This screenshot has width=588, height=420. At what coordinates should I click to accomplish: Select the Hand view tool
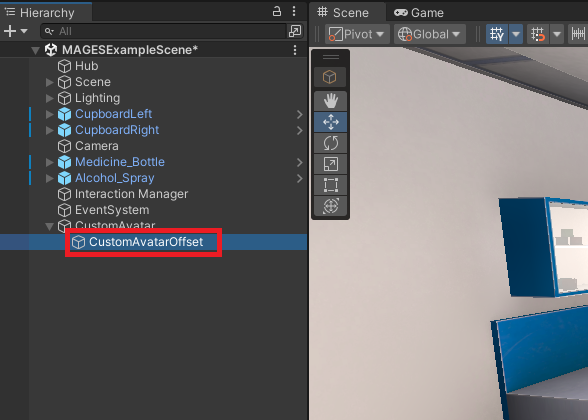(330, 101)
